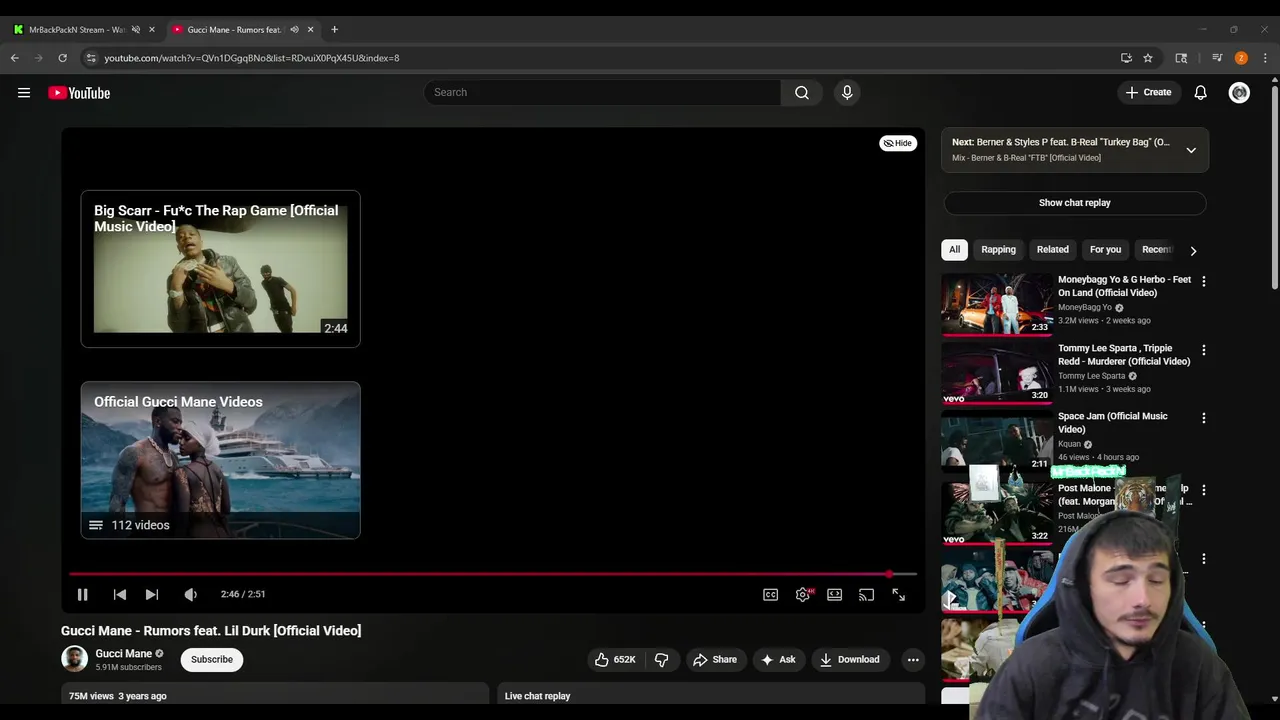1280x720 pixels.
Task: Subscribe to Gucci Mane channel
Action: tap(212, 659)
